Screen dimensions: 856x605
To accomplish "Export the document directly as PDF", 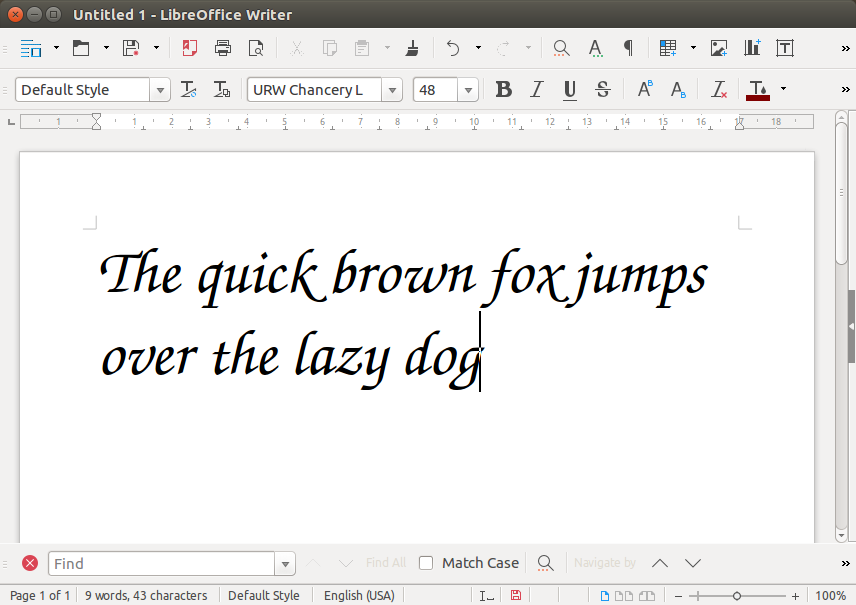I will click(x=190, y=47).
